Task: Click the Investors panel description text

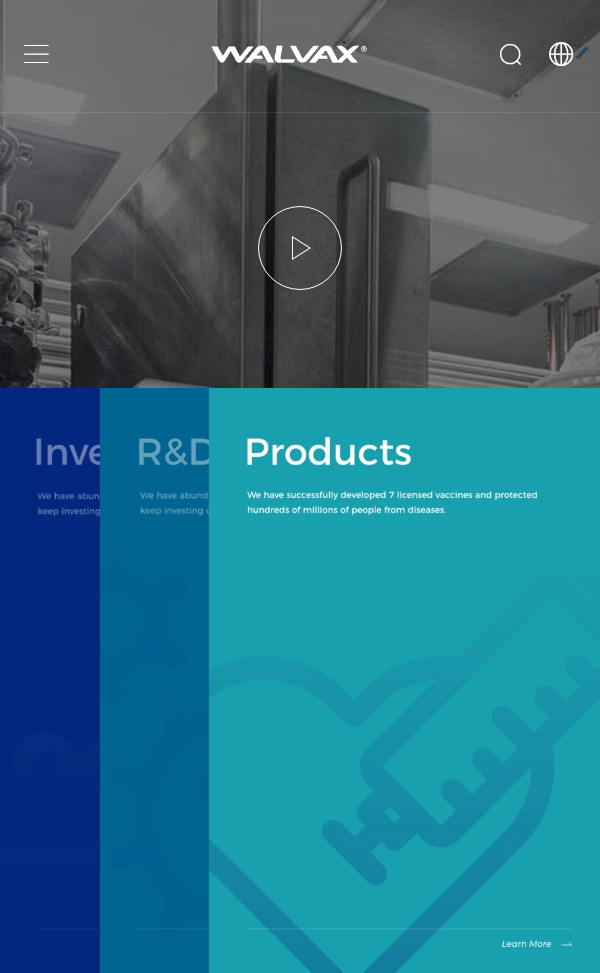Action: pyautogui.click(x=68, y=502)
